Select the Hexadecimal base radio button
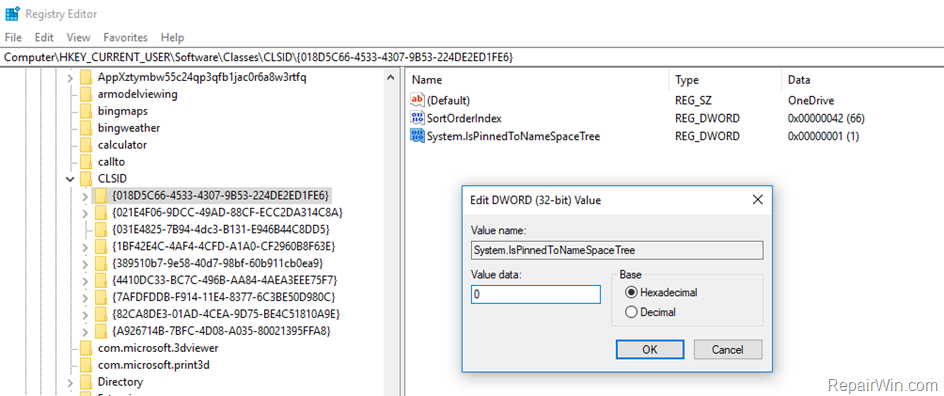944x396 pixels. 632,292
